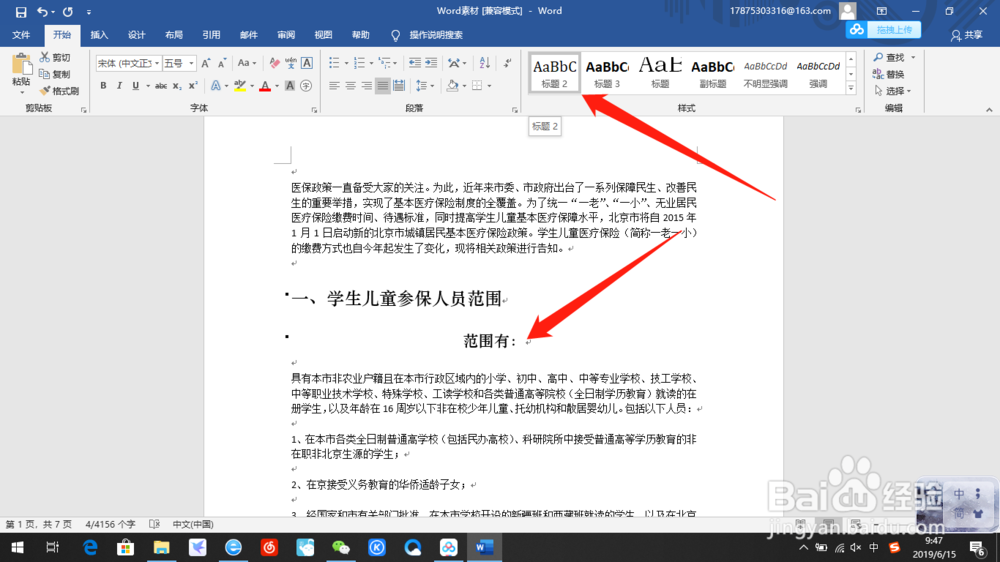
Task: Apply the 副标题 subtitle style
Action: (x=713, y=73)
